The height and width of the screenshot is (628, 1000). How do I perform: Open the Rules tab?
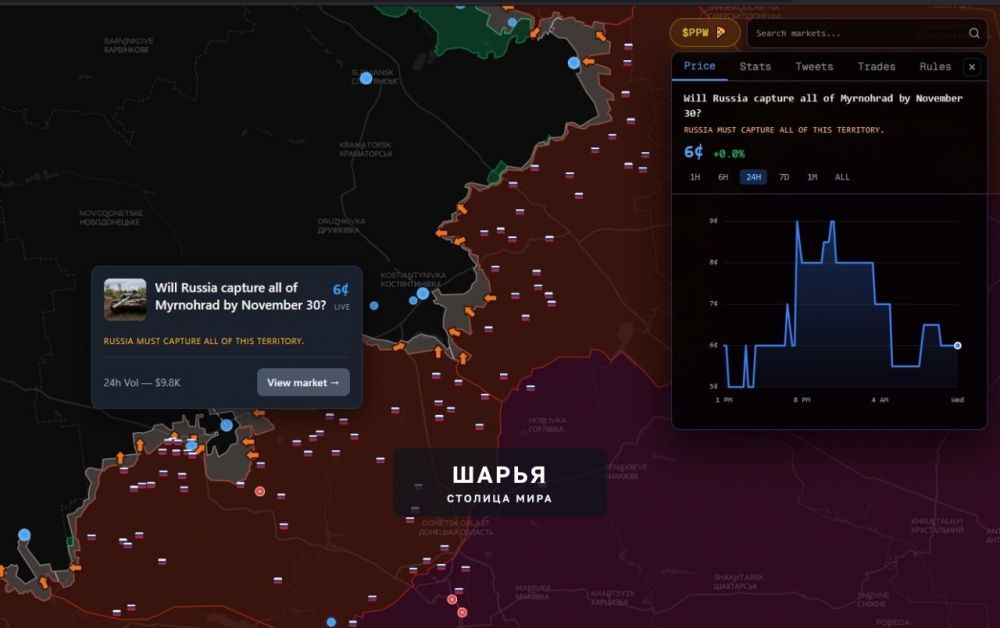pos(935,67)
